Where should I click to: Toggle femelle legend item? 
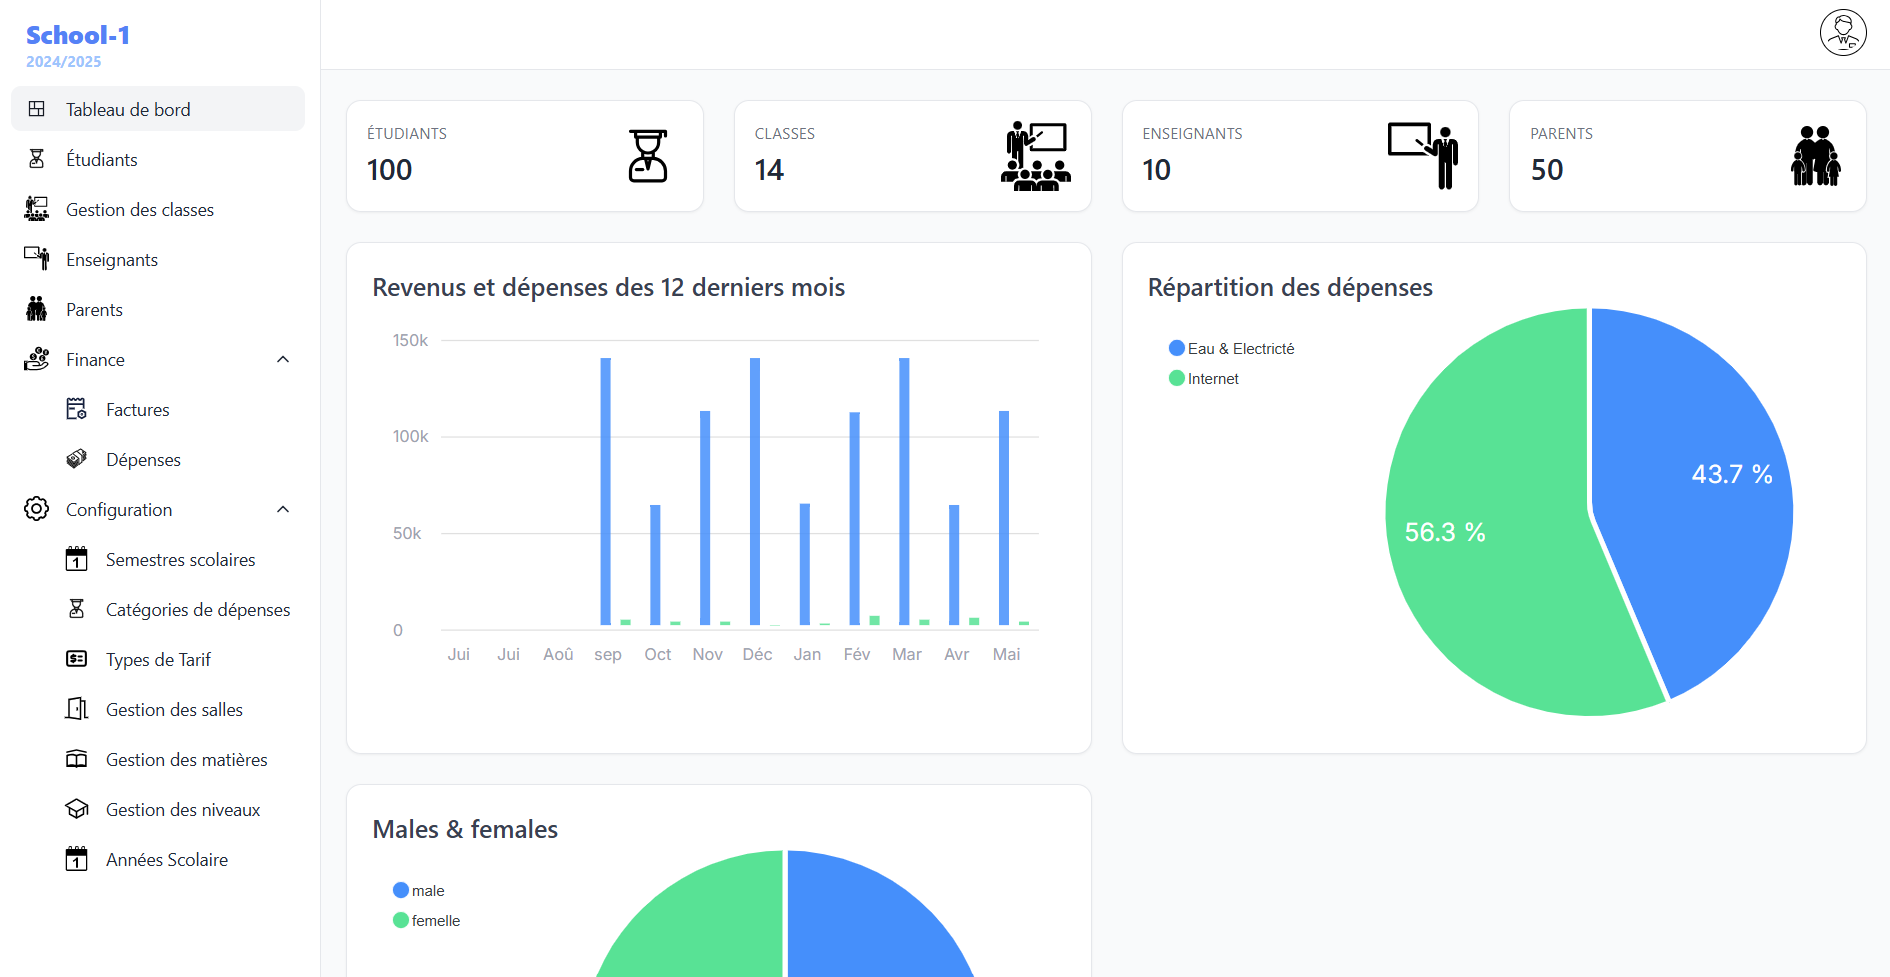(x=427, y=920)
